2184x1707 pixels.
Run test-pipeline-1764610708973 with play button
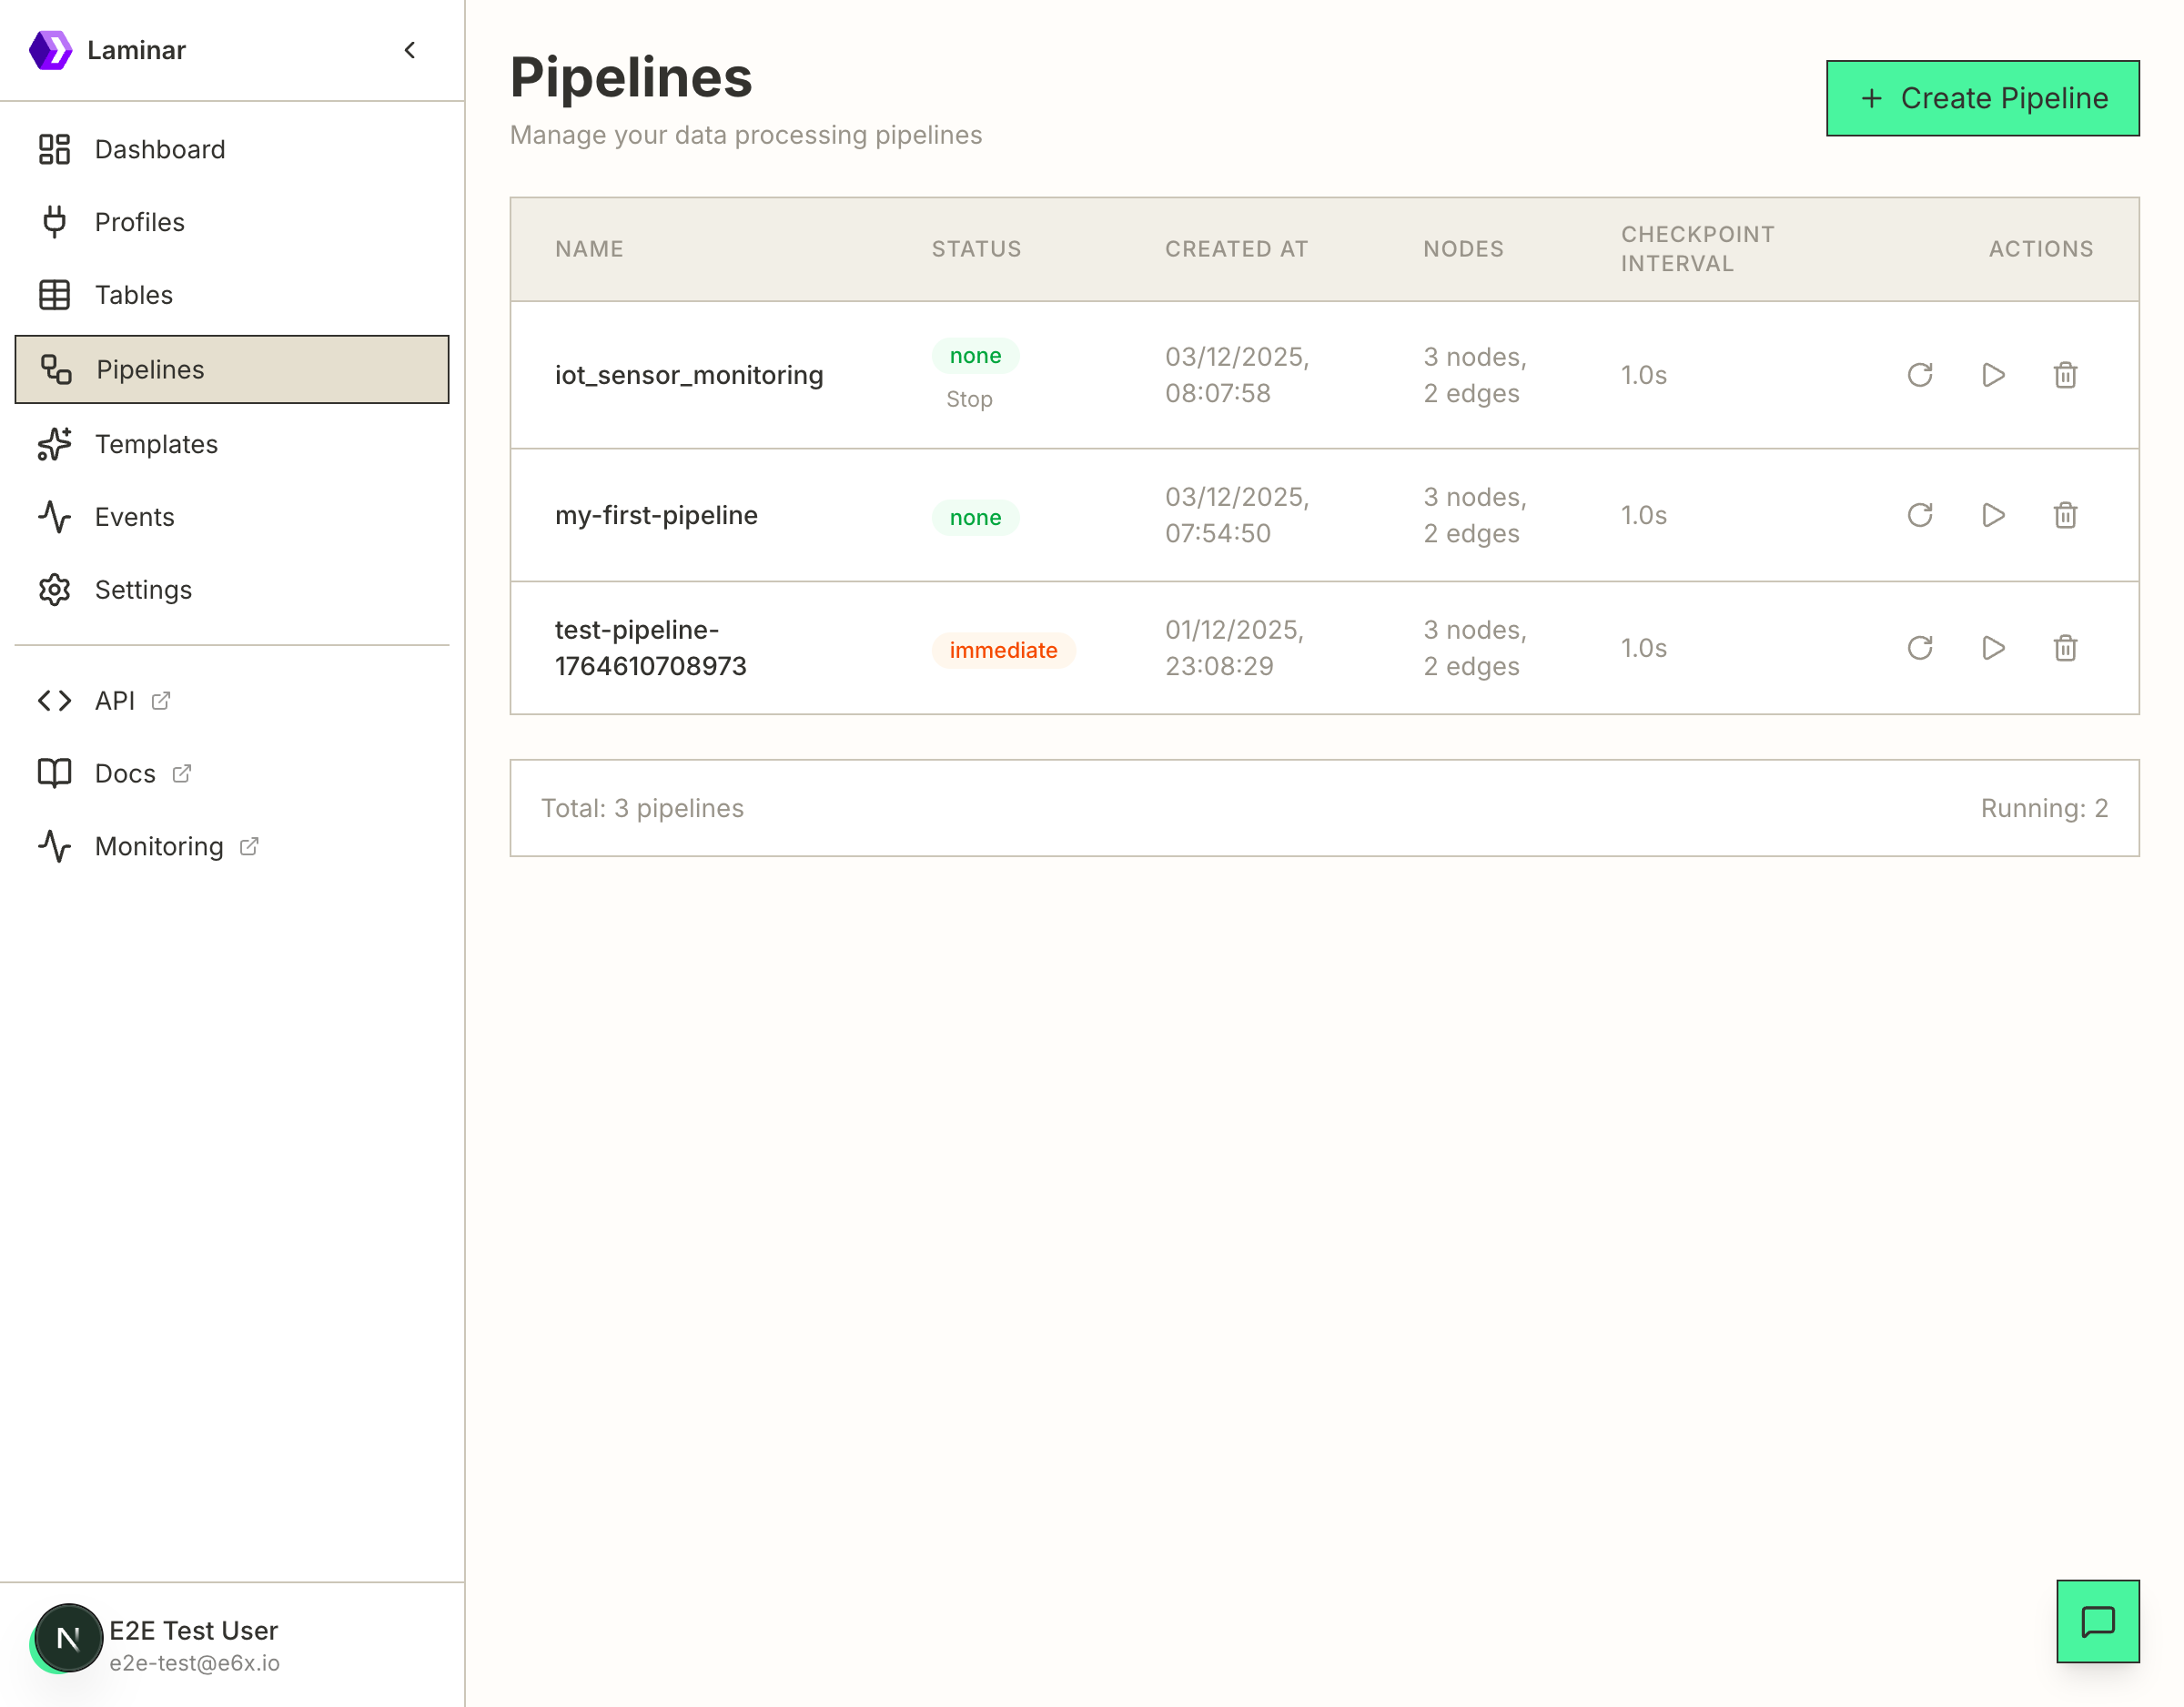[x=1993, y=648]
